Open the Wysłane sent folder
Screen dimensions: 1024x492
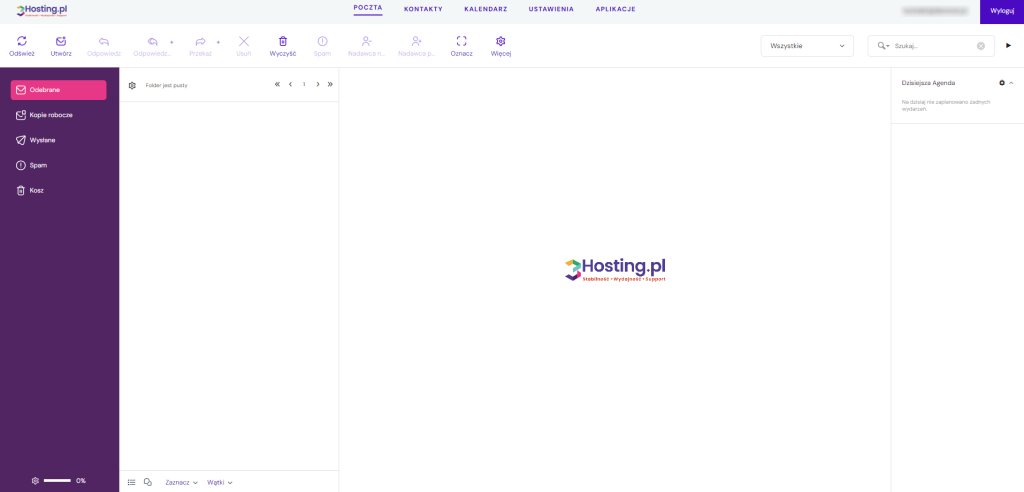pos(58,140)
